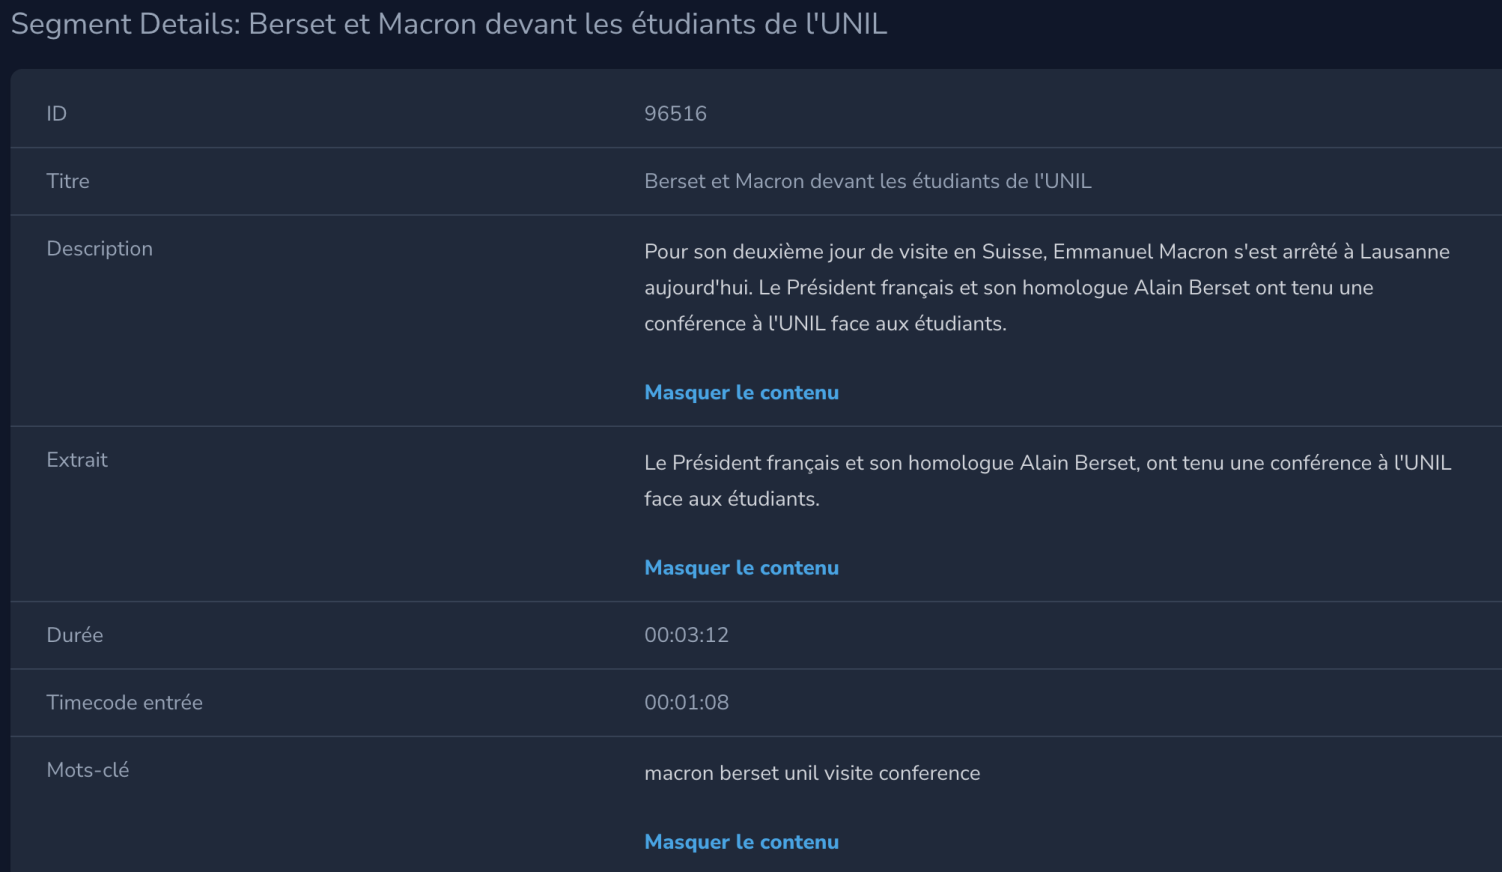Screen dimensions: 1502x872
Task: Click 'Masquer le contenu' under the Extrait
Action: (x=741, y=567)
